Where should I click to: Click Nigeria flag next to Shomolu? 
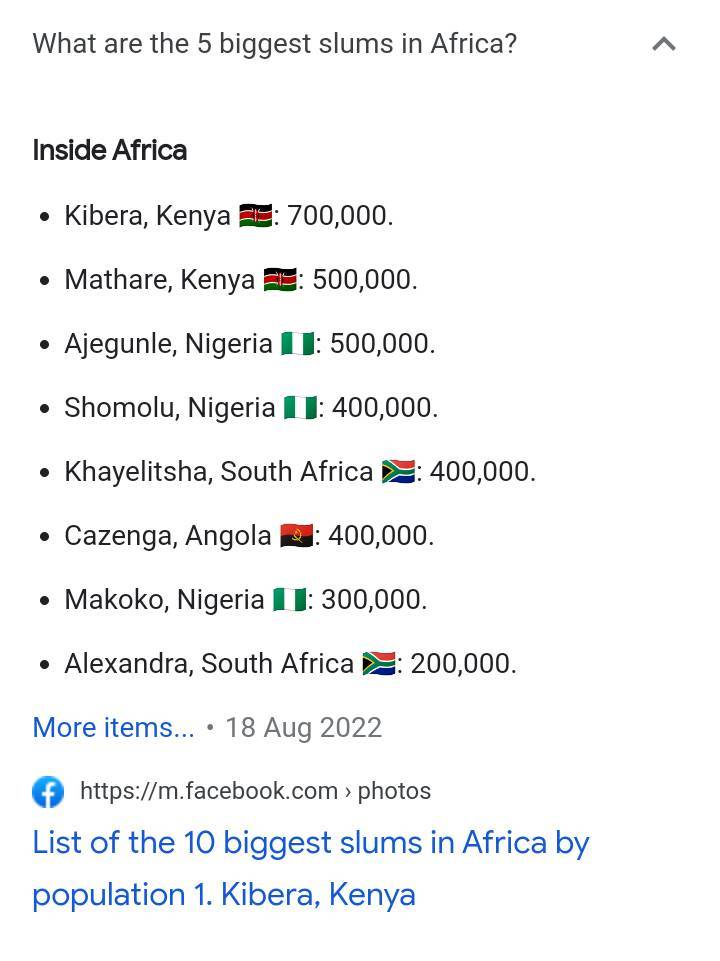pyautogui.click(x=300, y=408)
